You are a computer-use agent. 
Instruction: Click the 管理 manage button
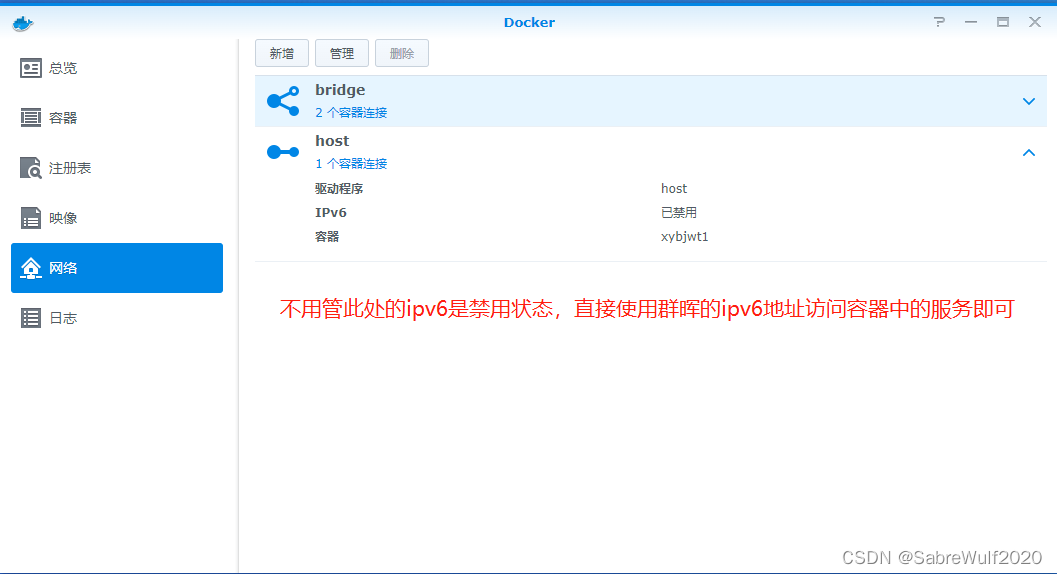tap(342, 53)
